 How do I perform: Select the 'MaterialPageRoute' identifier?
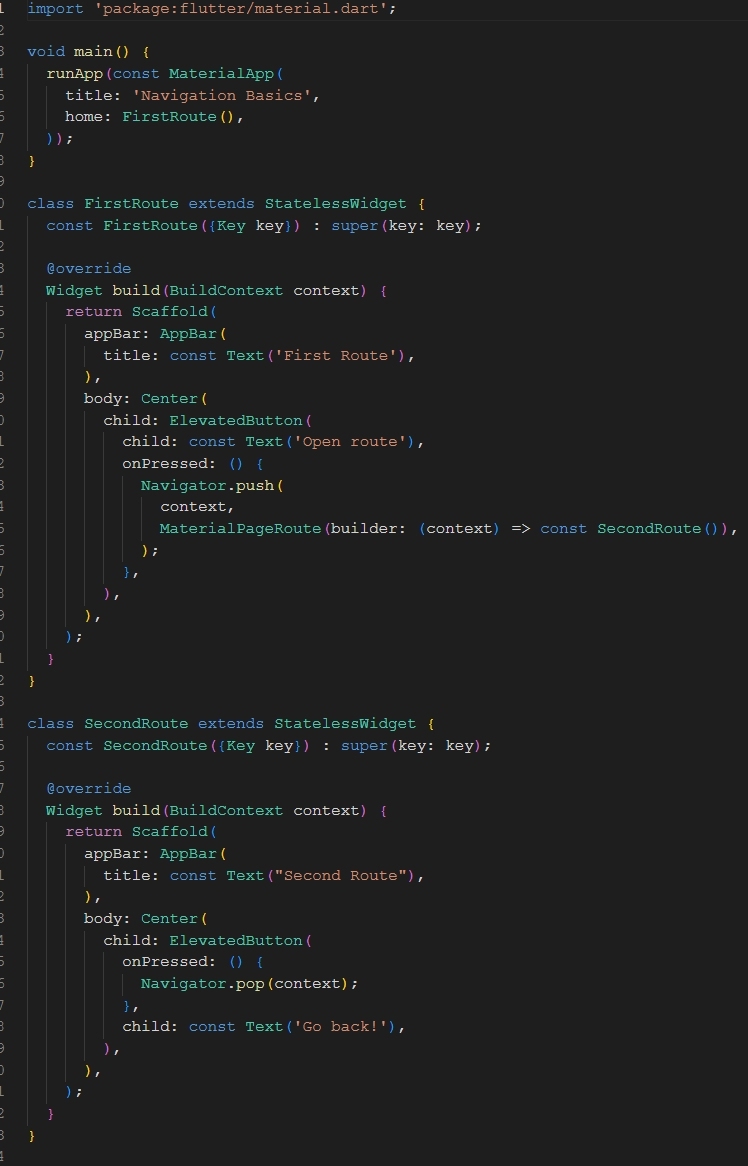[x=240, y=529]
